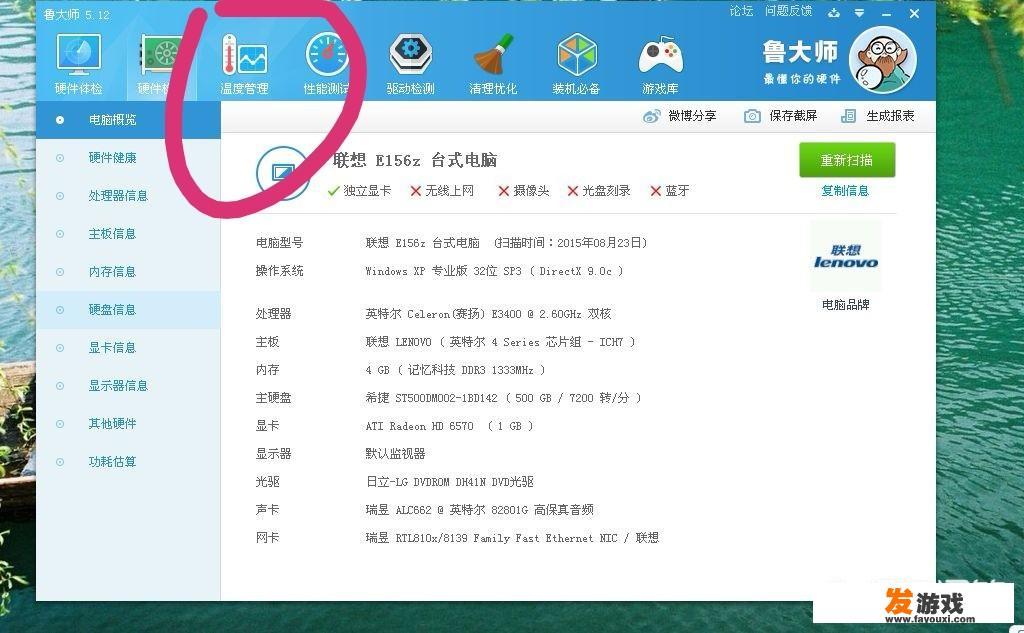Click 微博分享 text
The height and width of the screenshot is (633, 1024).
point(692,116)
